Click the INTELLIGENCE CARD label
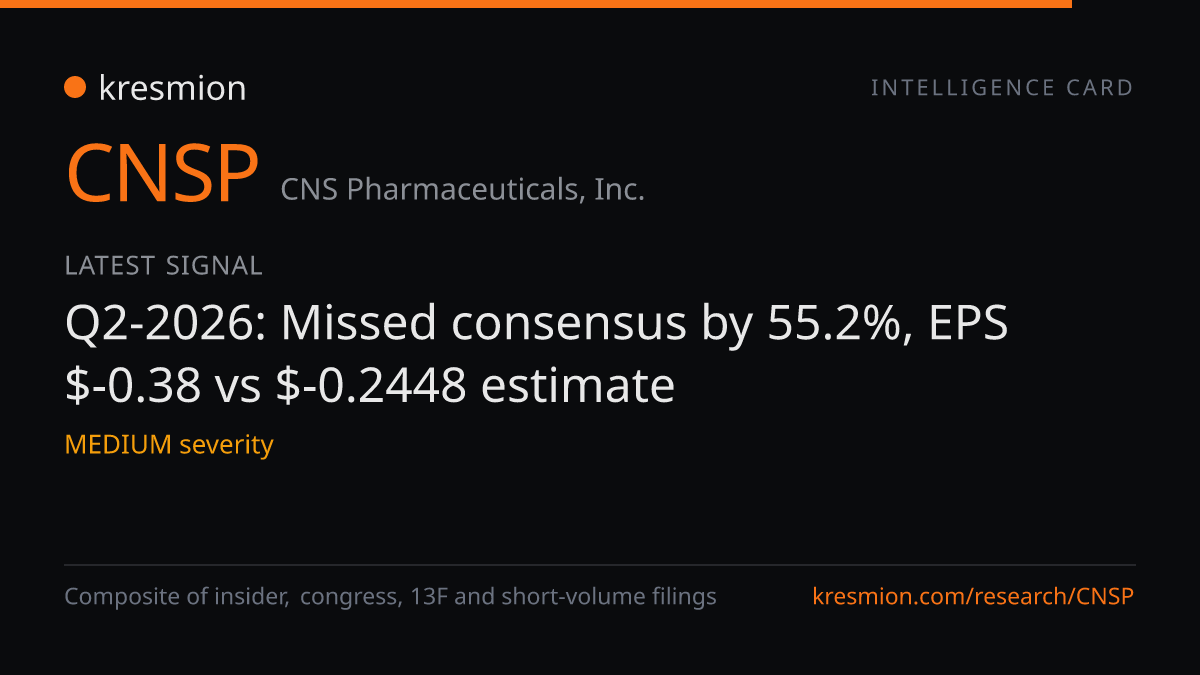The height and width of the screenshot is (675, 1200). [1002, 88]
